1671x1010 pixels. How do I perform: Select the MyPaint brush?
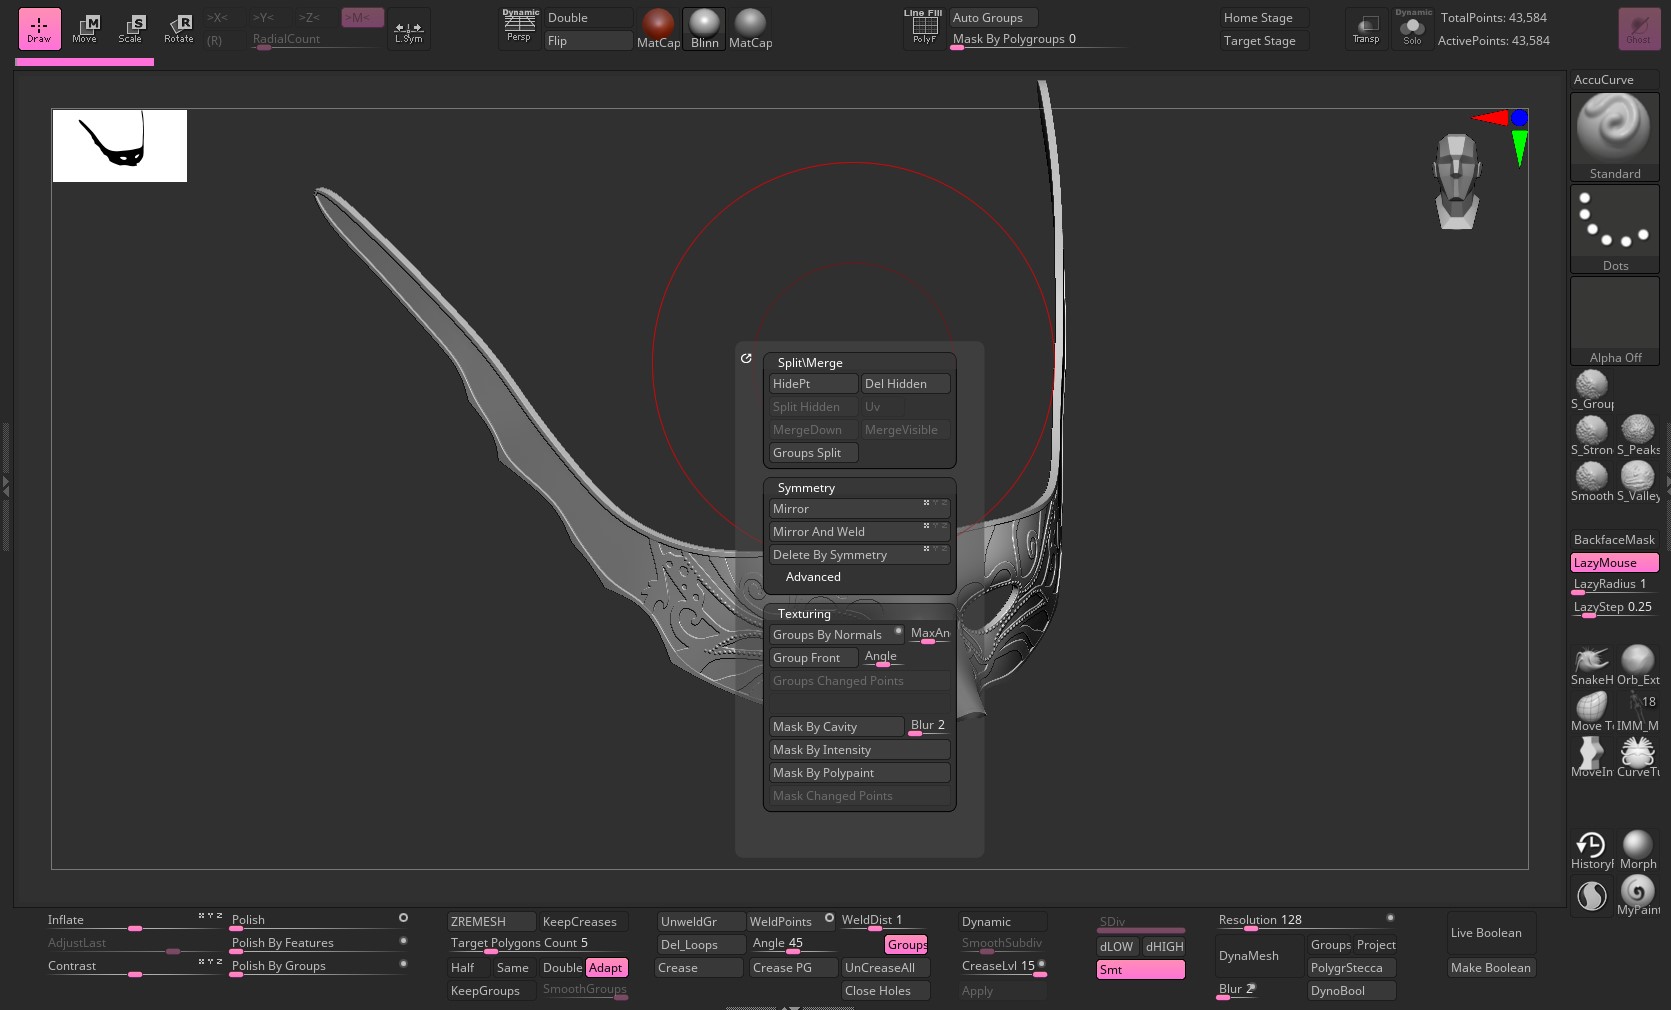1638,895
